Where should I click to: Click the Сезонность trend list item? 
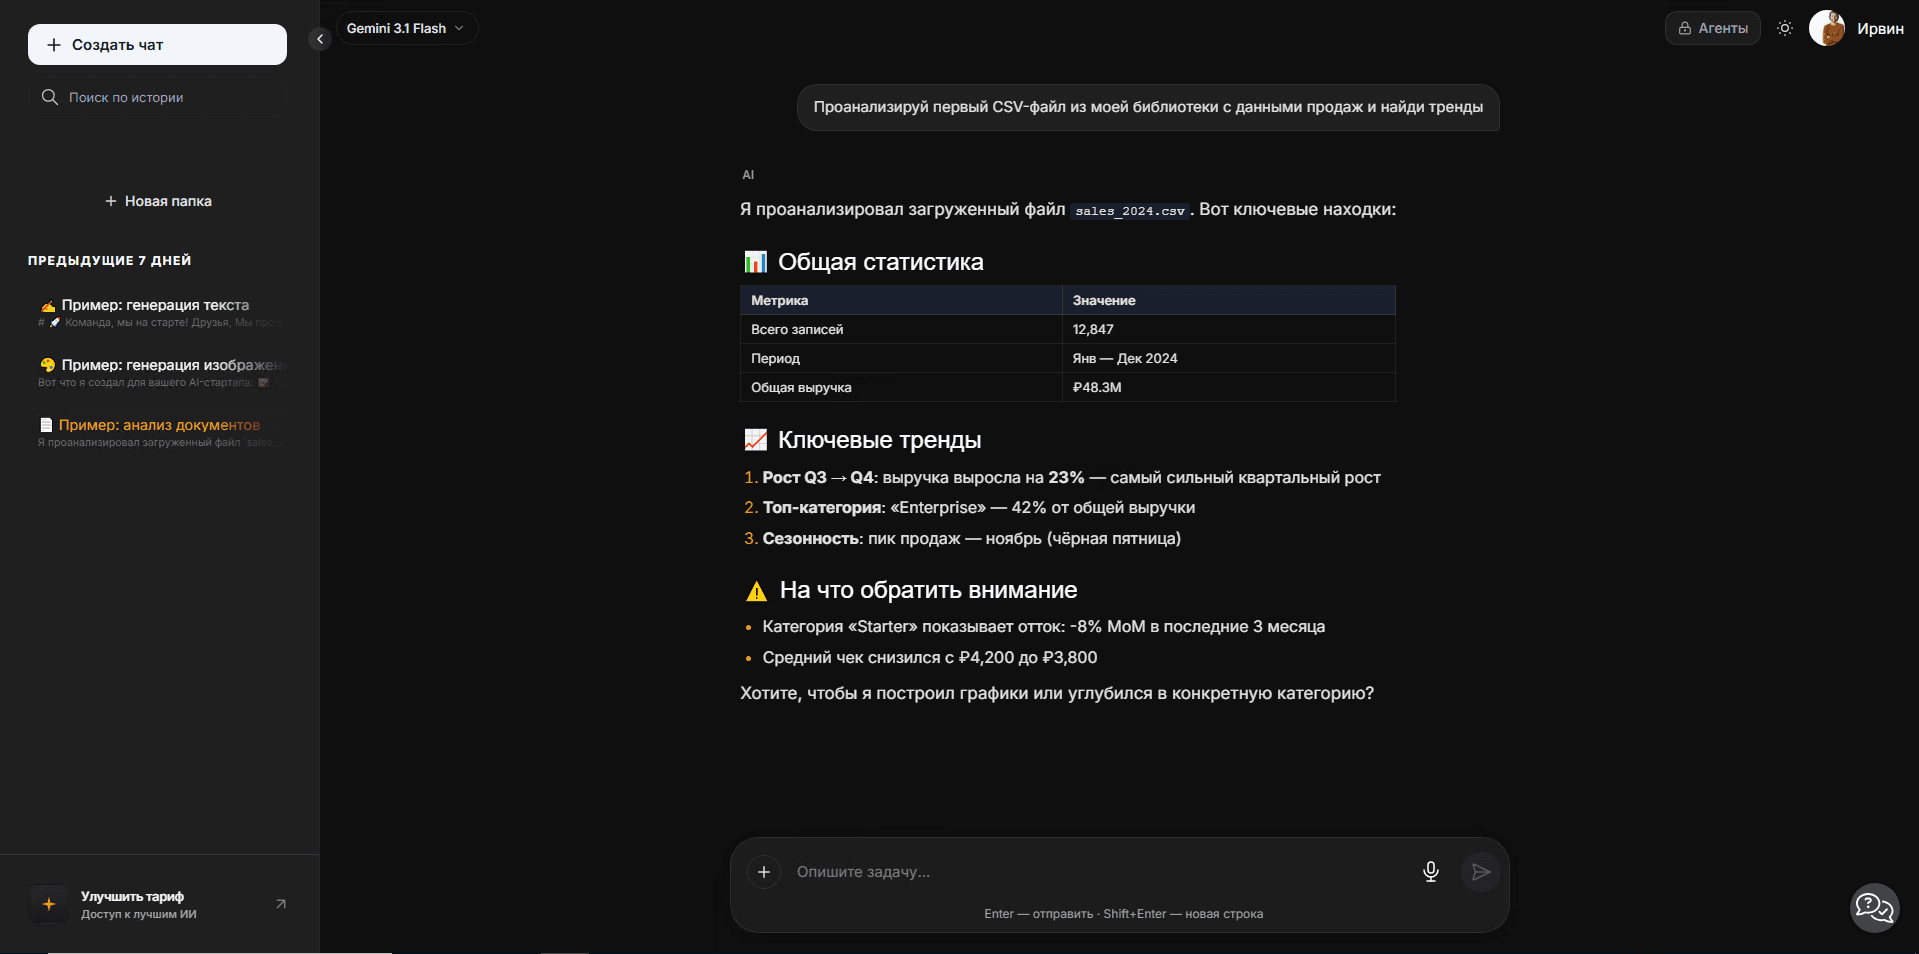[x=971, y=539]
